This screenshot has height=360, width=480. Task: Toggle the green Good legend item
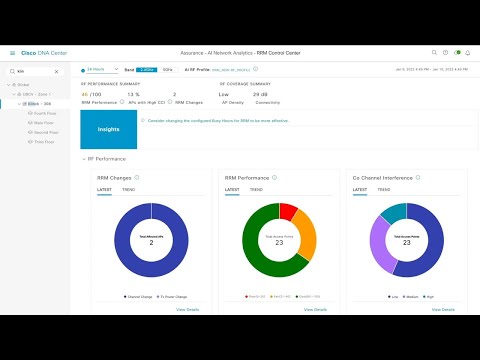coord(308,296)
